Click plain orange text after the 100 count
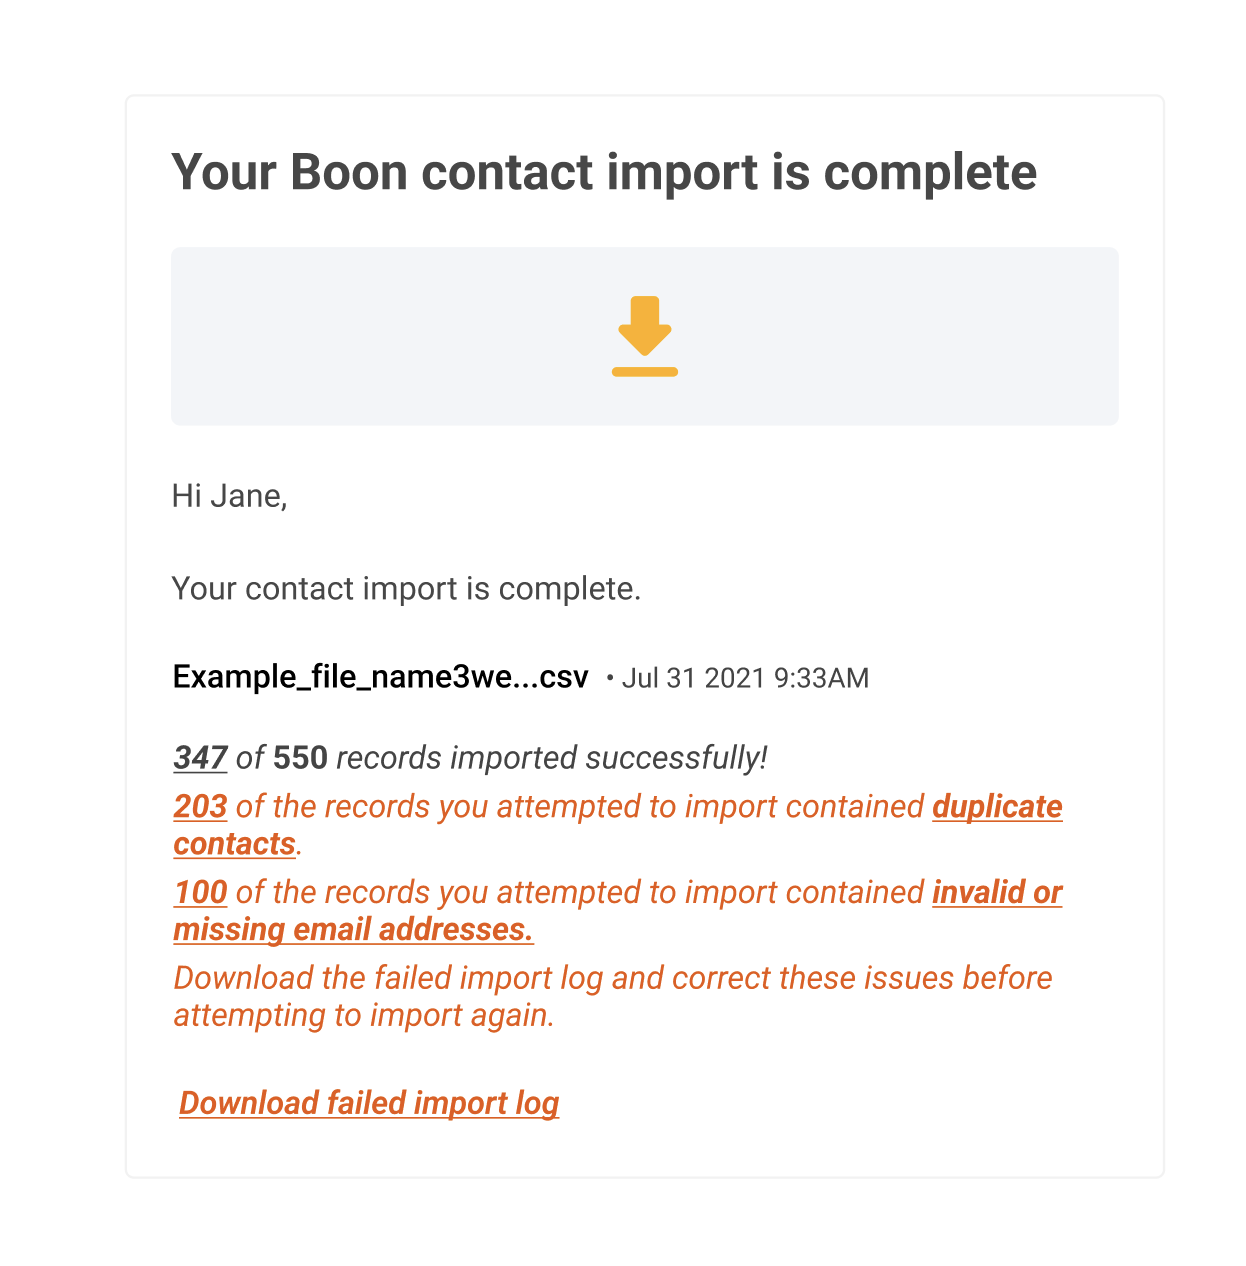The width and height of the screenshot is (1246, 1266). [580, 893]
